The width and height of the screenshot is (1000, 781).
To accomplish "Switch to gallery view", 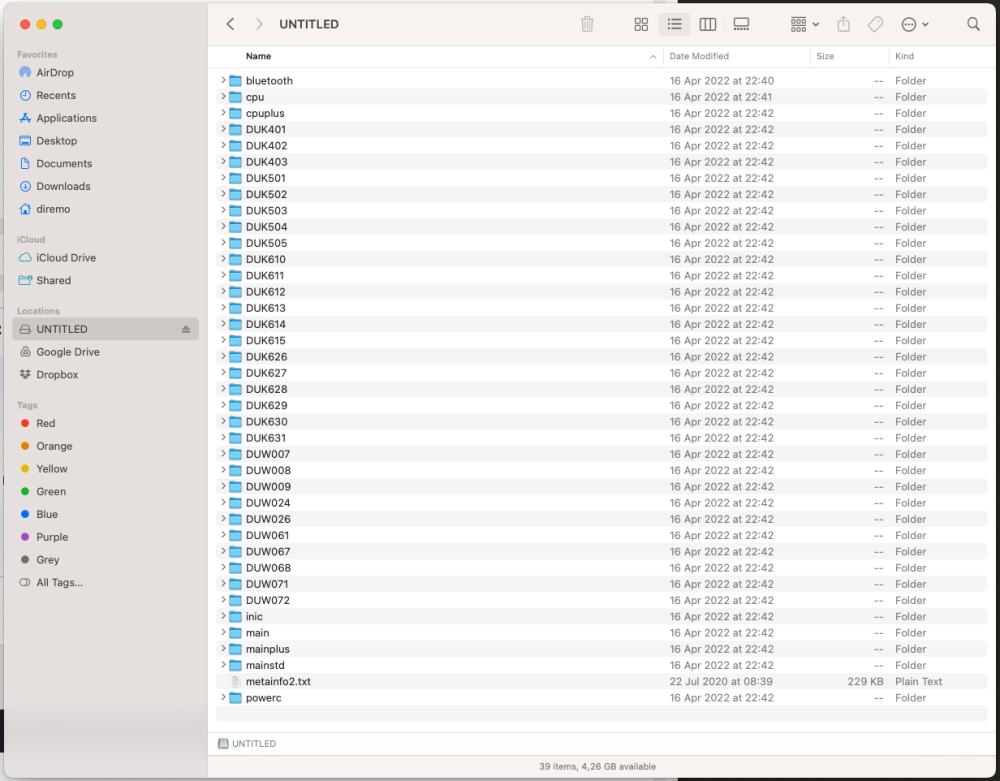I will pyautogui.click(x=741, y=24).
